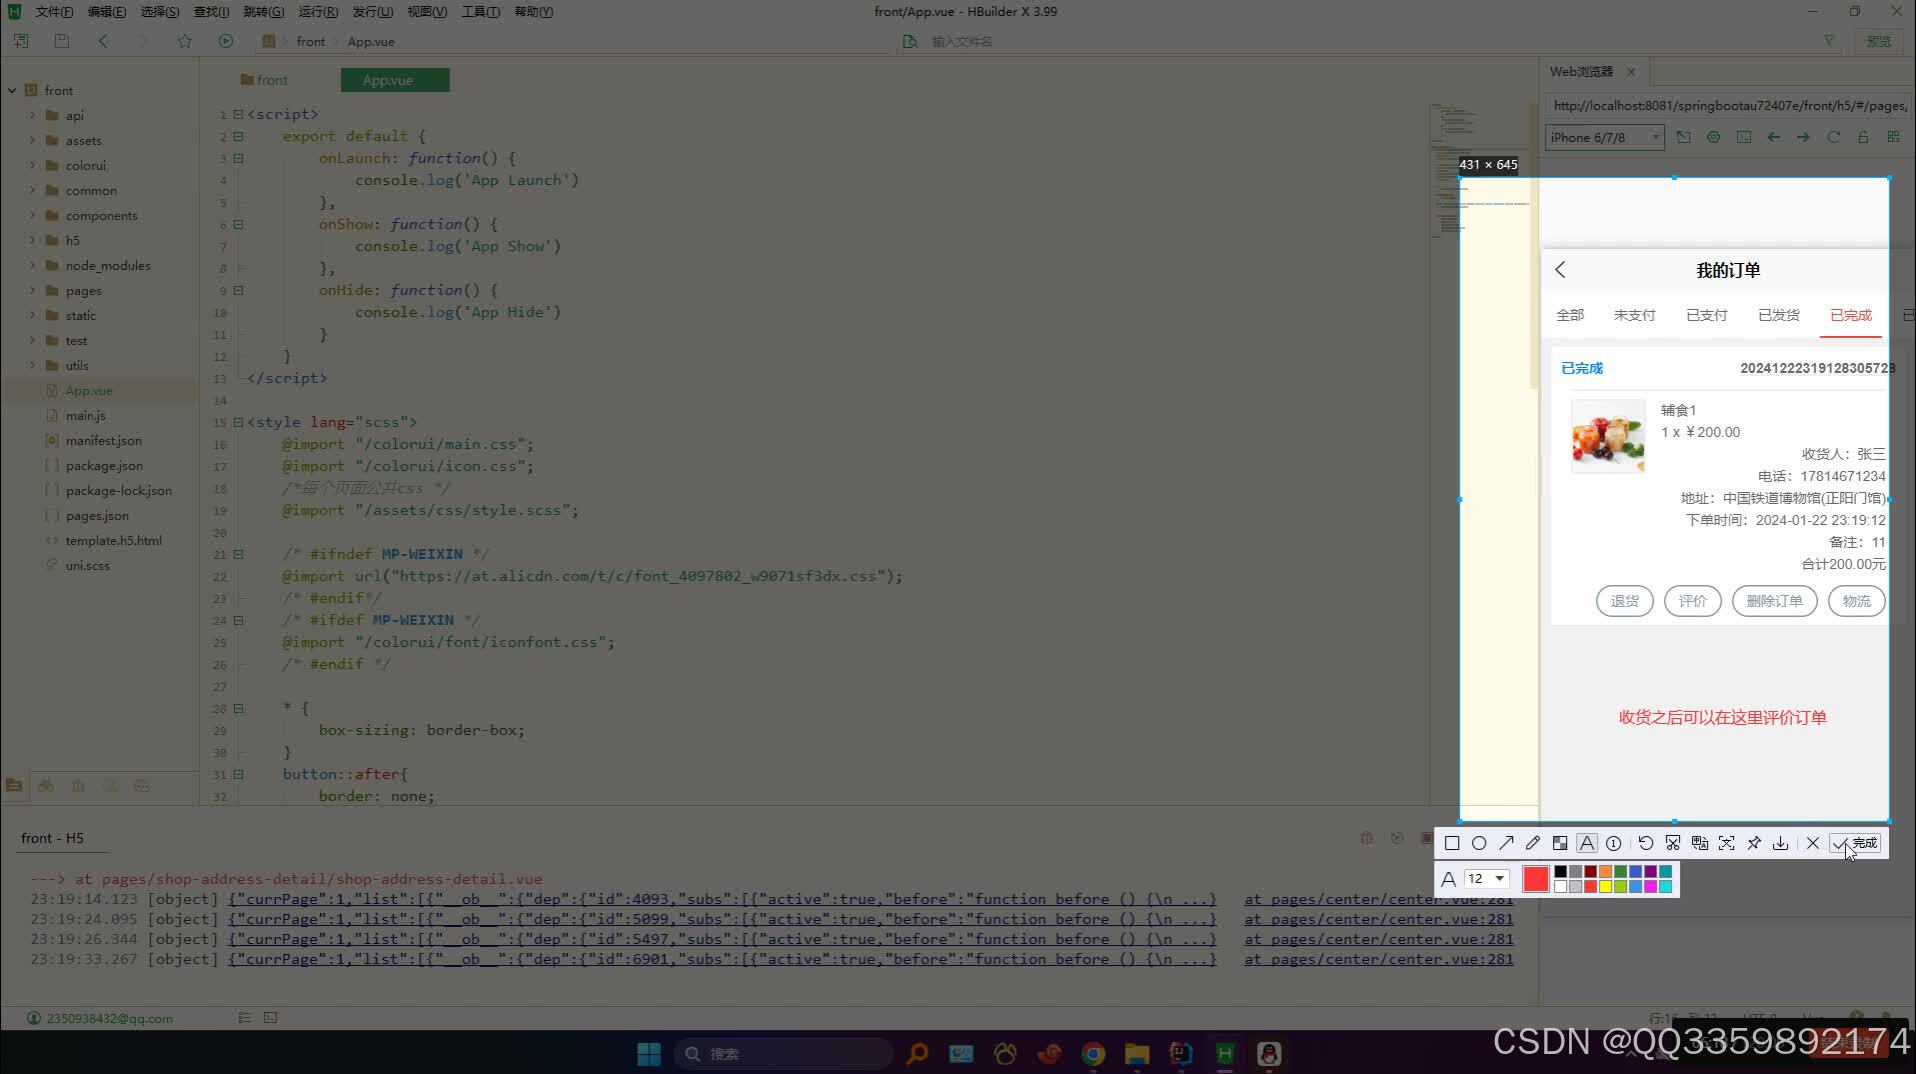
Task: Open the browser console devtools icon
Action: point(1744,137)
